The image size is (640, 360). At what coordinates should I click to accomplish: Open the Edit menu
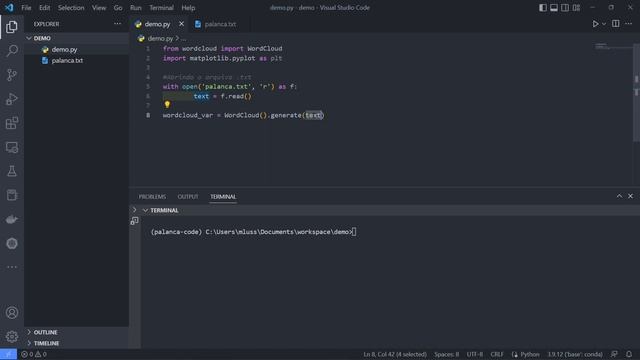[x=44, y=8]
